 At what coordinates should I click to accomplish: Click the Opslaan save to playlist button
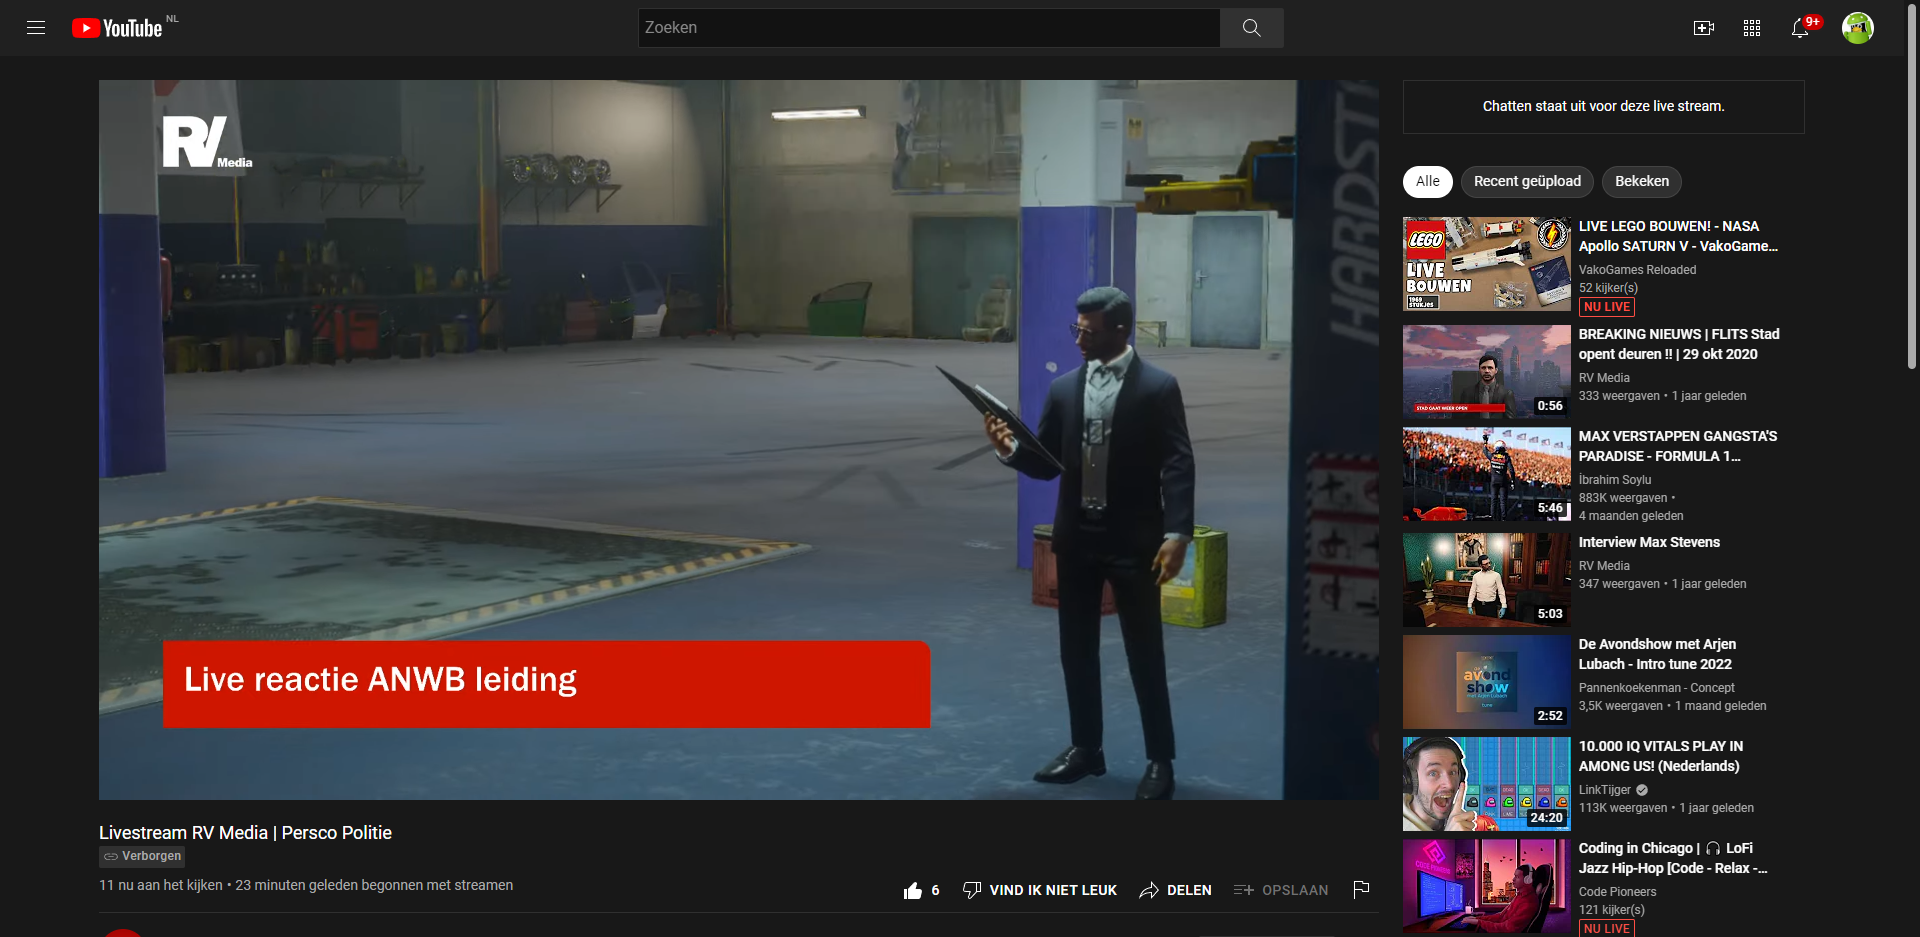pyautogui.click(x=1281, y=890)
